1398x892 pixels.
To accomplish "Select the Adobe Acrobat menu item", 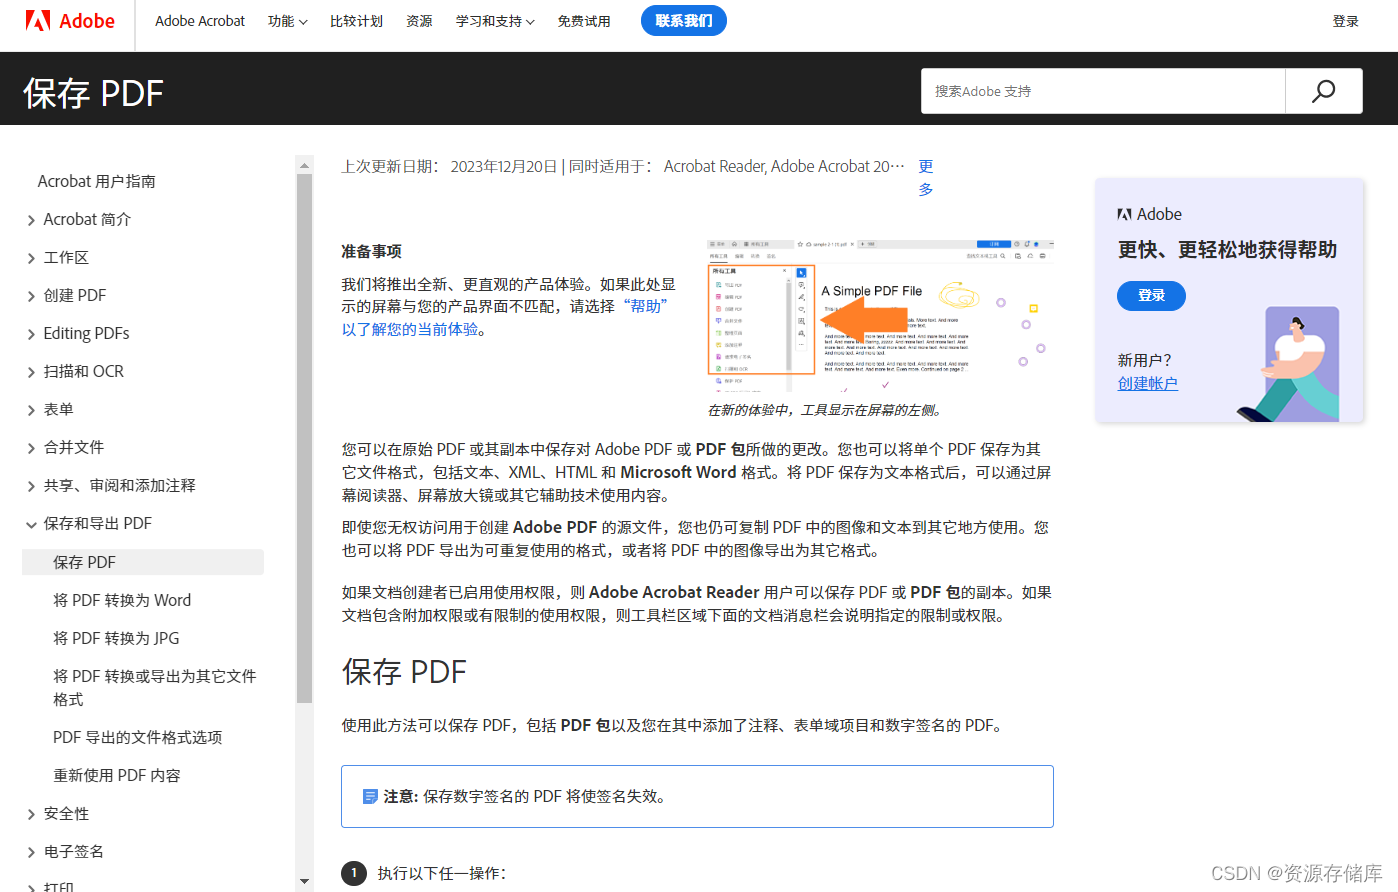I will [200, 20].
